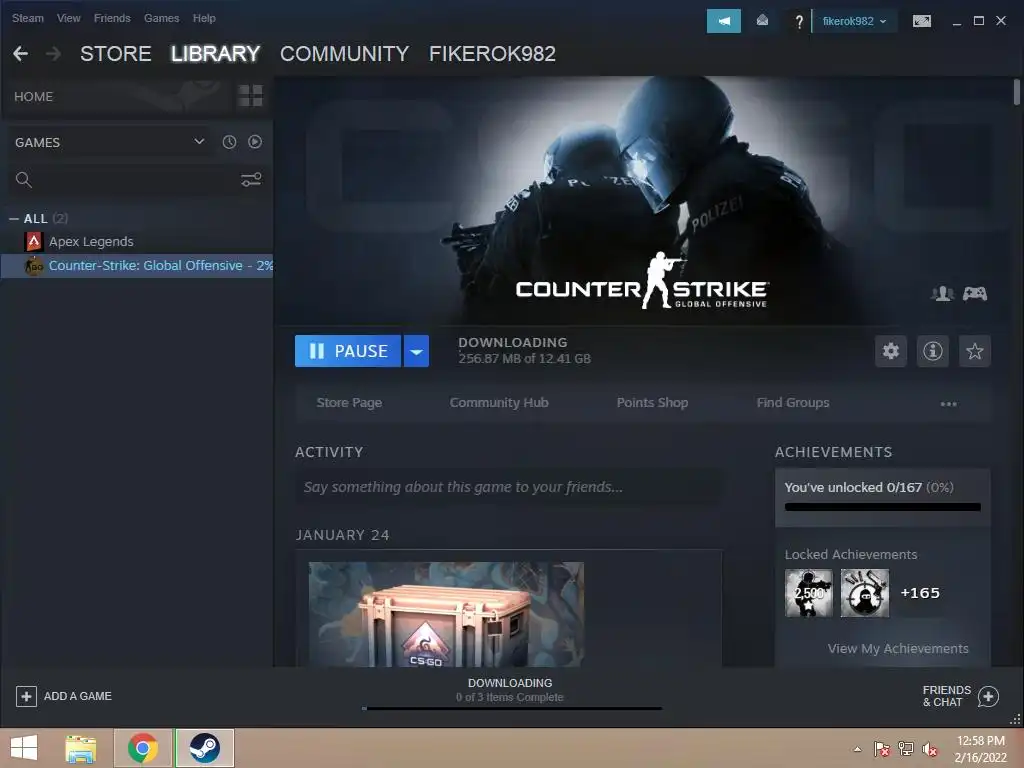Click the library search magnifier icon
The height and width of the screenshot is (768, 1024).
24,180
